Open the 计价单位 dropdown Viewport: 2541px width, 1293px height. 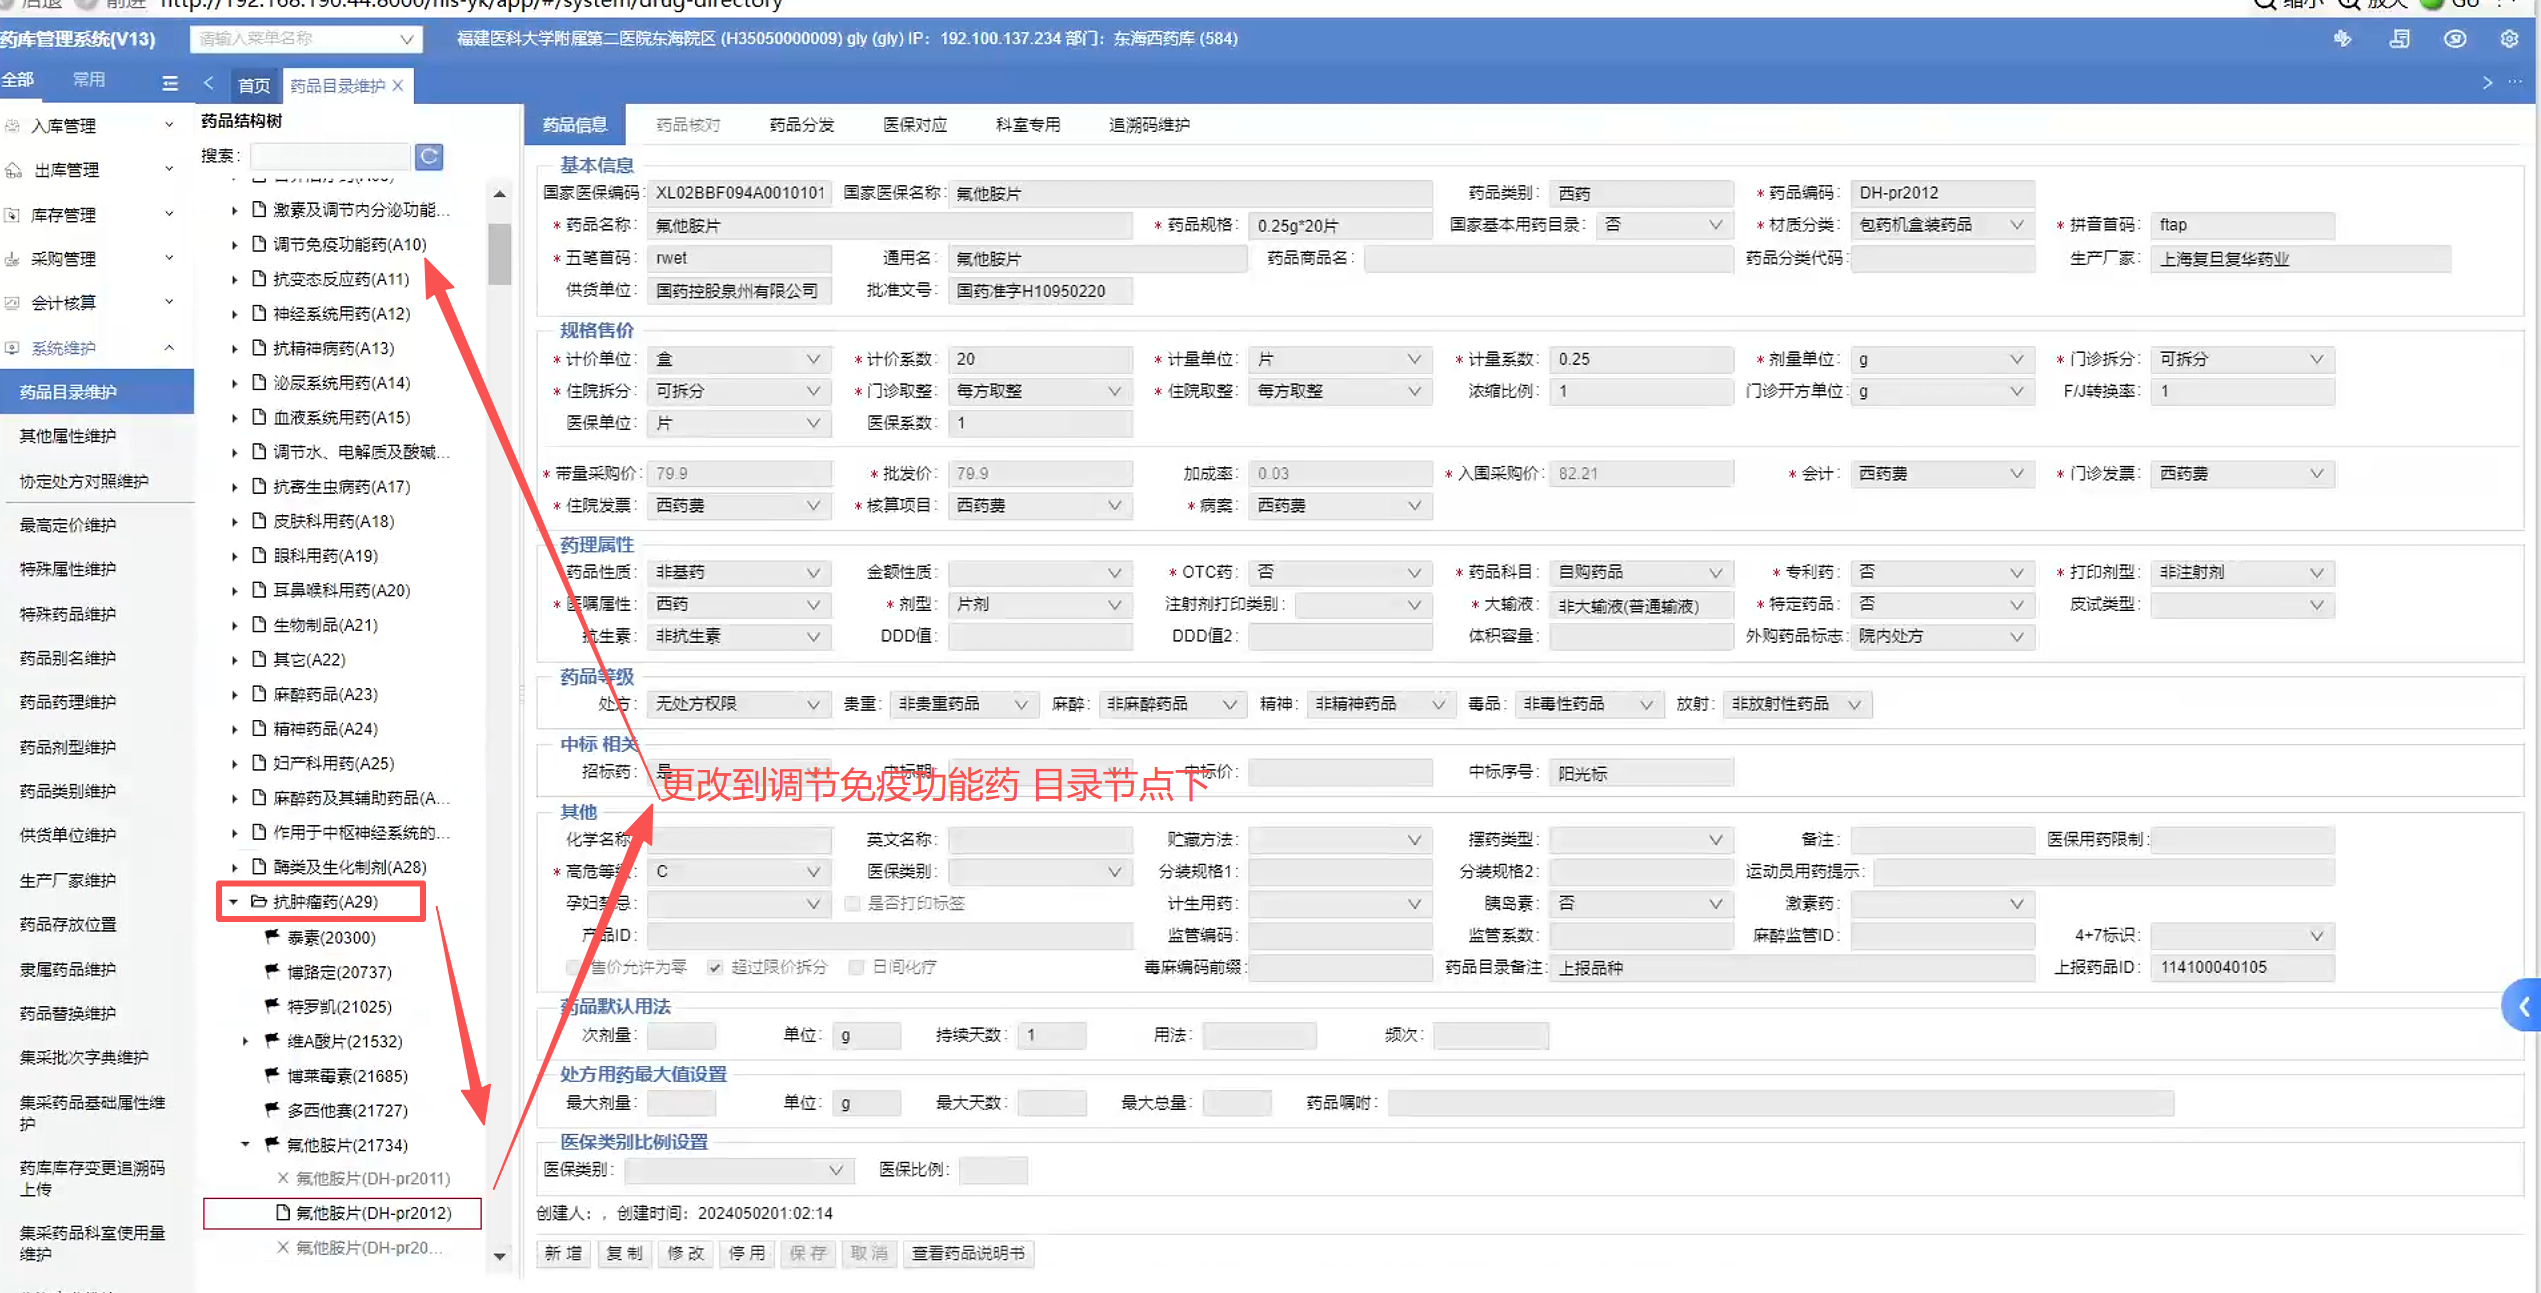(812, 359)
